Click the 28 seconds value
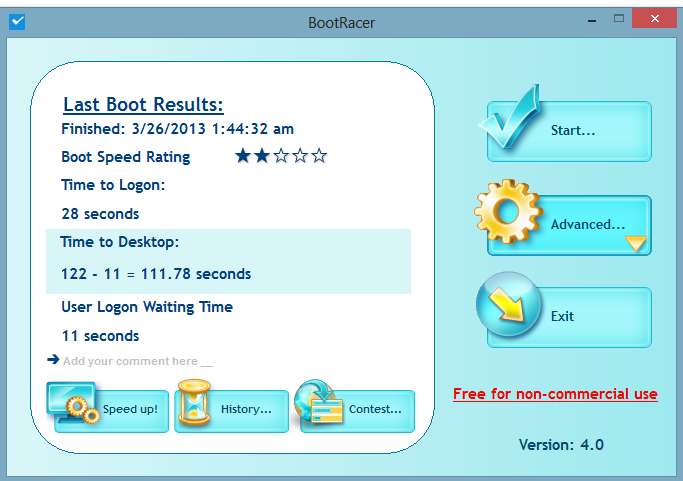The width and height of the screenshot is (683, 481). pyautogui.click(x=100, y=214)
